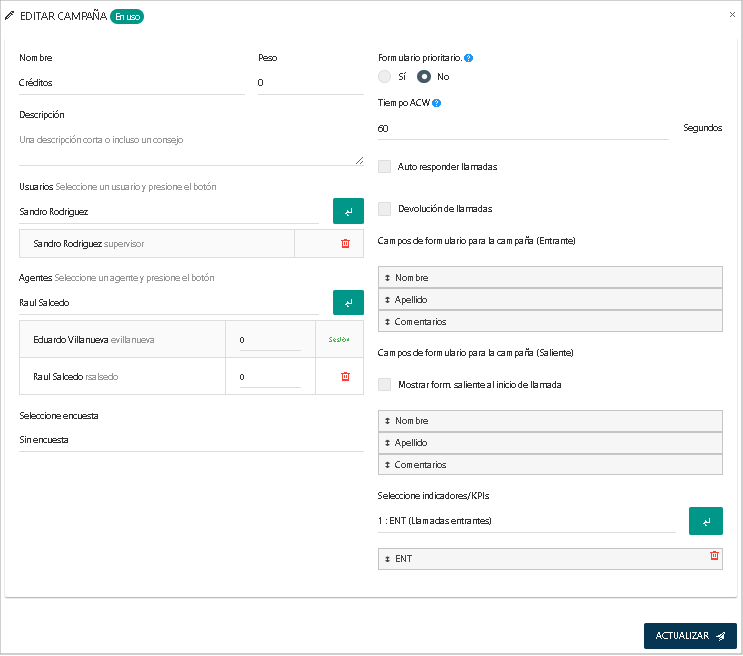Click the add agent enter-arrow button
The height and width of the screenshot is (656, 743).
click(x=348, y=302)
